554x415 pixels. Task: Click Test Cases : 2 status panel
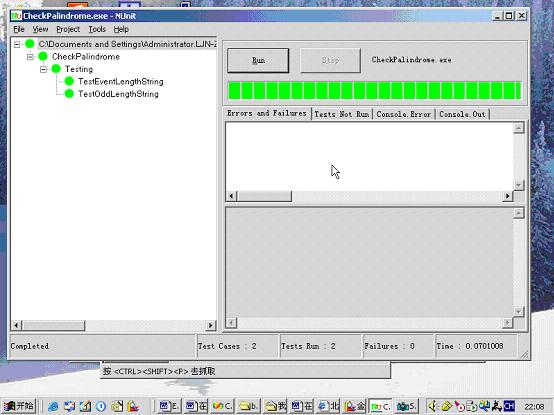(237, 346)
